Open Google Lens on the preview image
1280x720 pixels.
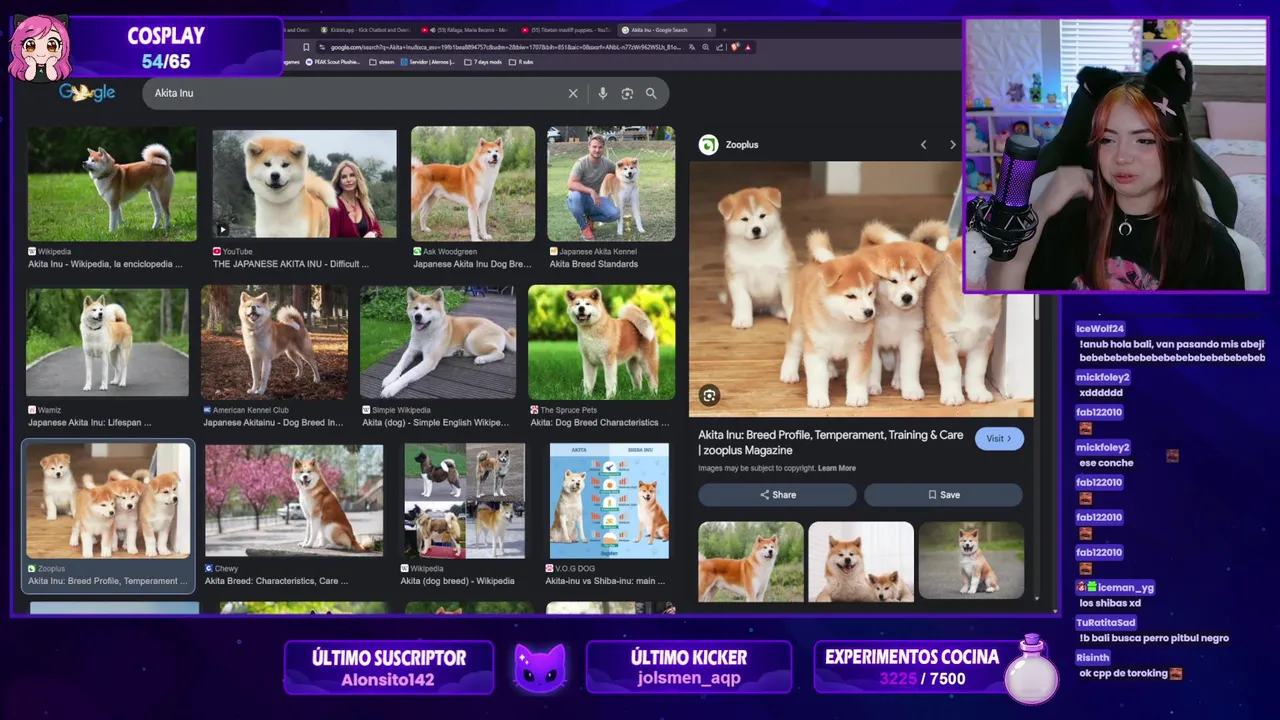pos(709,395)
